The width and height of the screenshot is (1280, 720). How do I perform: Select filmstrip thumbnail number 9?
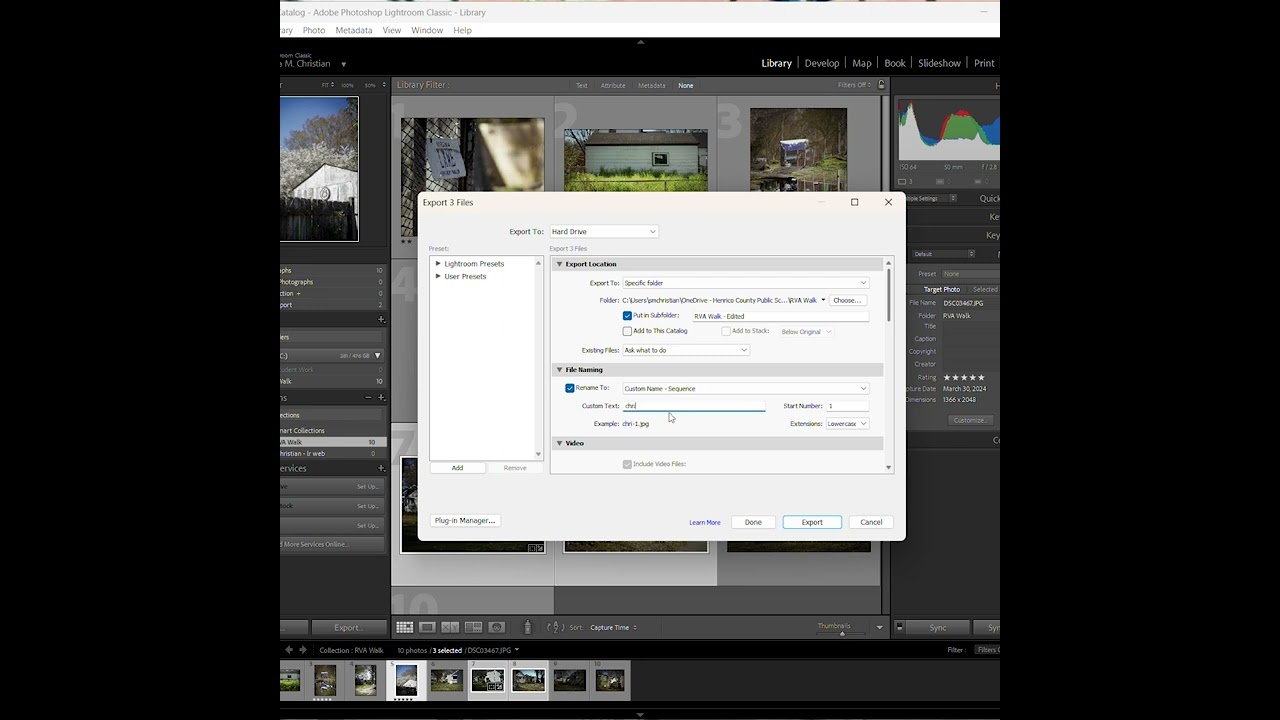[570, 681]
